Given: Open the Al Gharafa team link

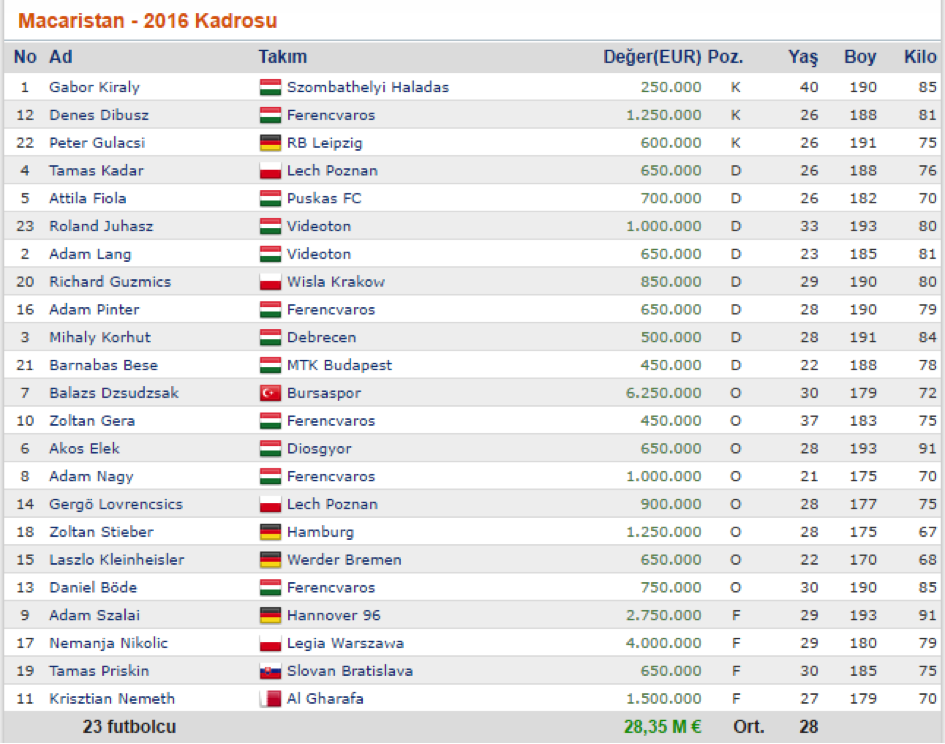Looking at the screenshot, I should point(325,698).
